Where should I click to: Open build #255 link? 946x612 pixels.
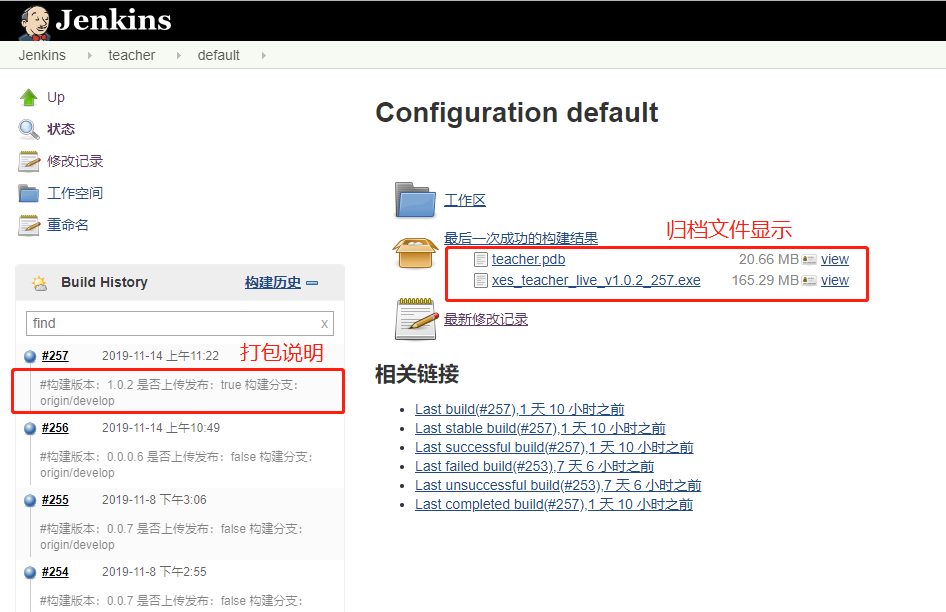pyautogui.click(x=55, y=500)
